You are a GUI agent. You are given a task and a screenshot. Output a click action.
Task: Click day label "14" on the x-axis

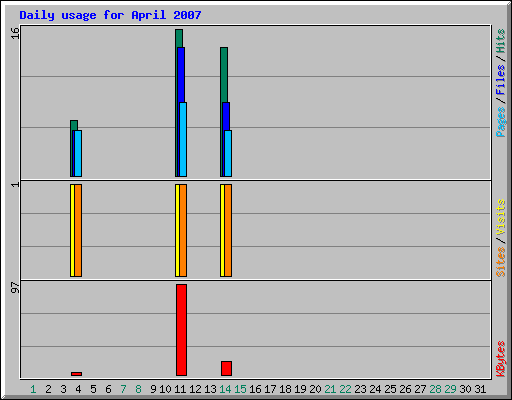pyautogui.click(x=225, y=389)
